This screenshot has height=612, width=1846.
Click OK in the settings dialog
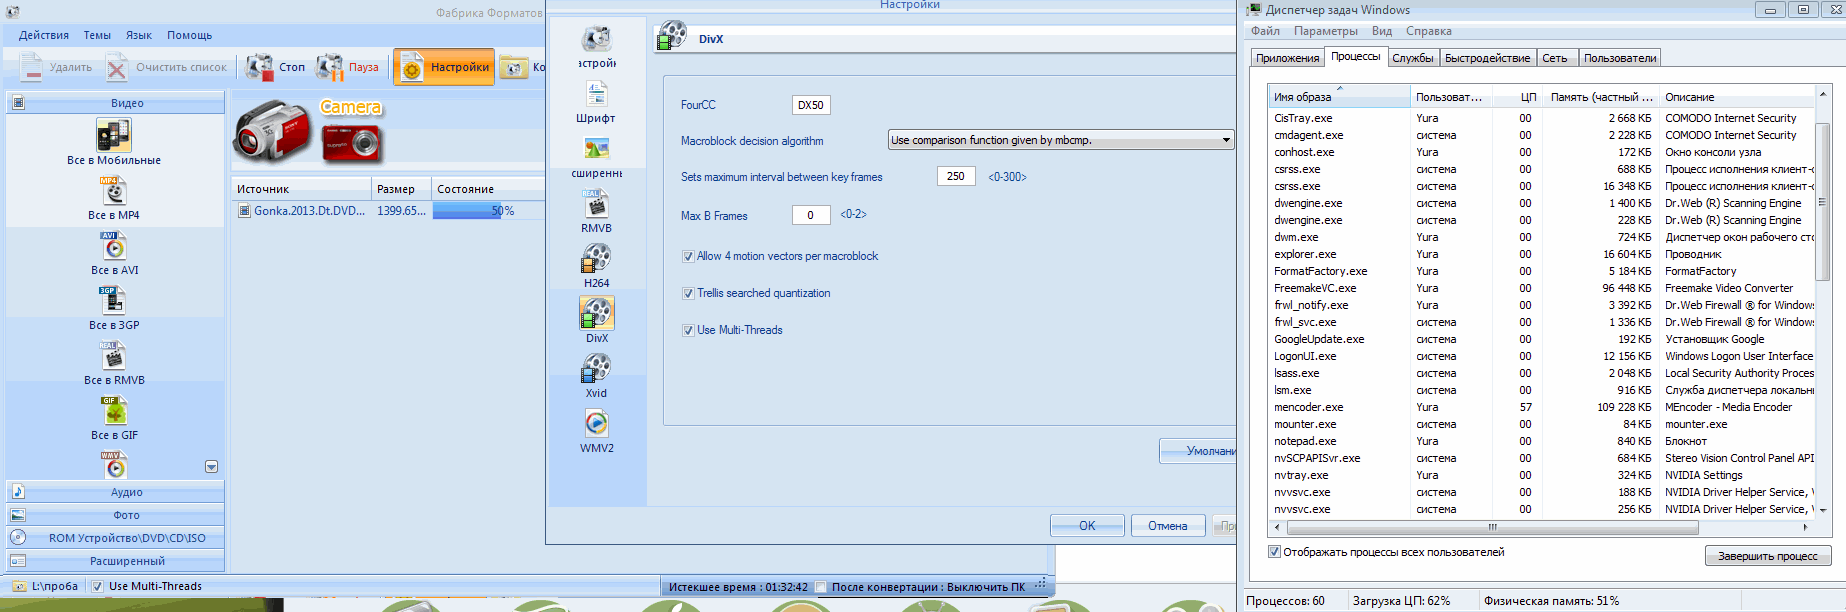pos(1087,526)
